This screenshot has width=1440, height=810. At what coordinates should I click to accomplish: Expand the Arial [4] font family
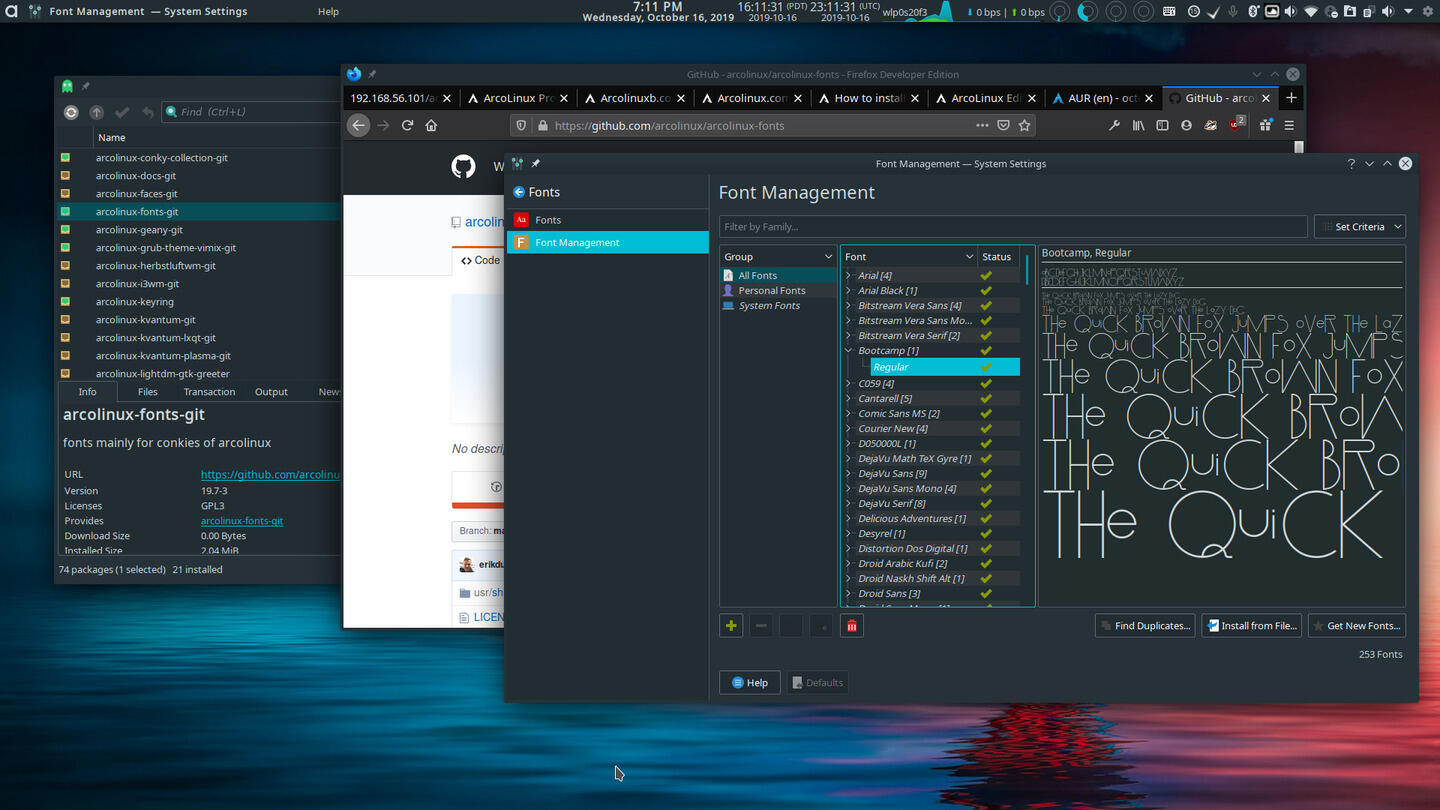[x=849, y=275]
